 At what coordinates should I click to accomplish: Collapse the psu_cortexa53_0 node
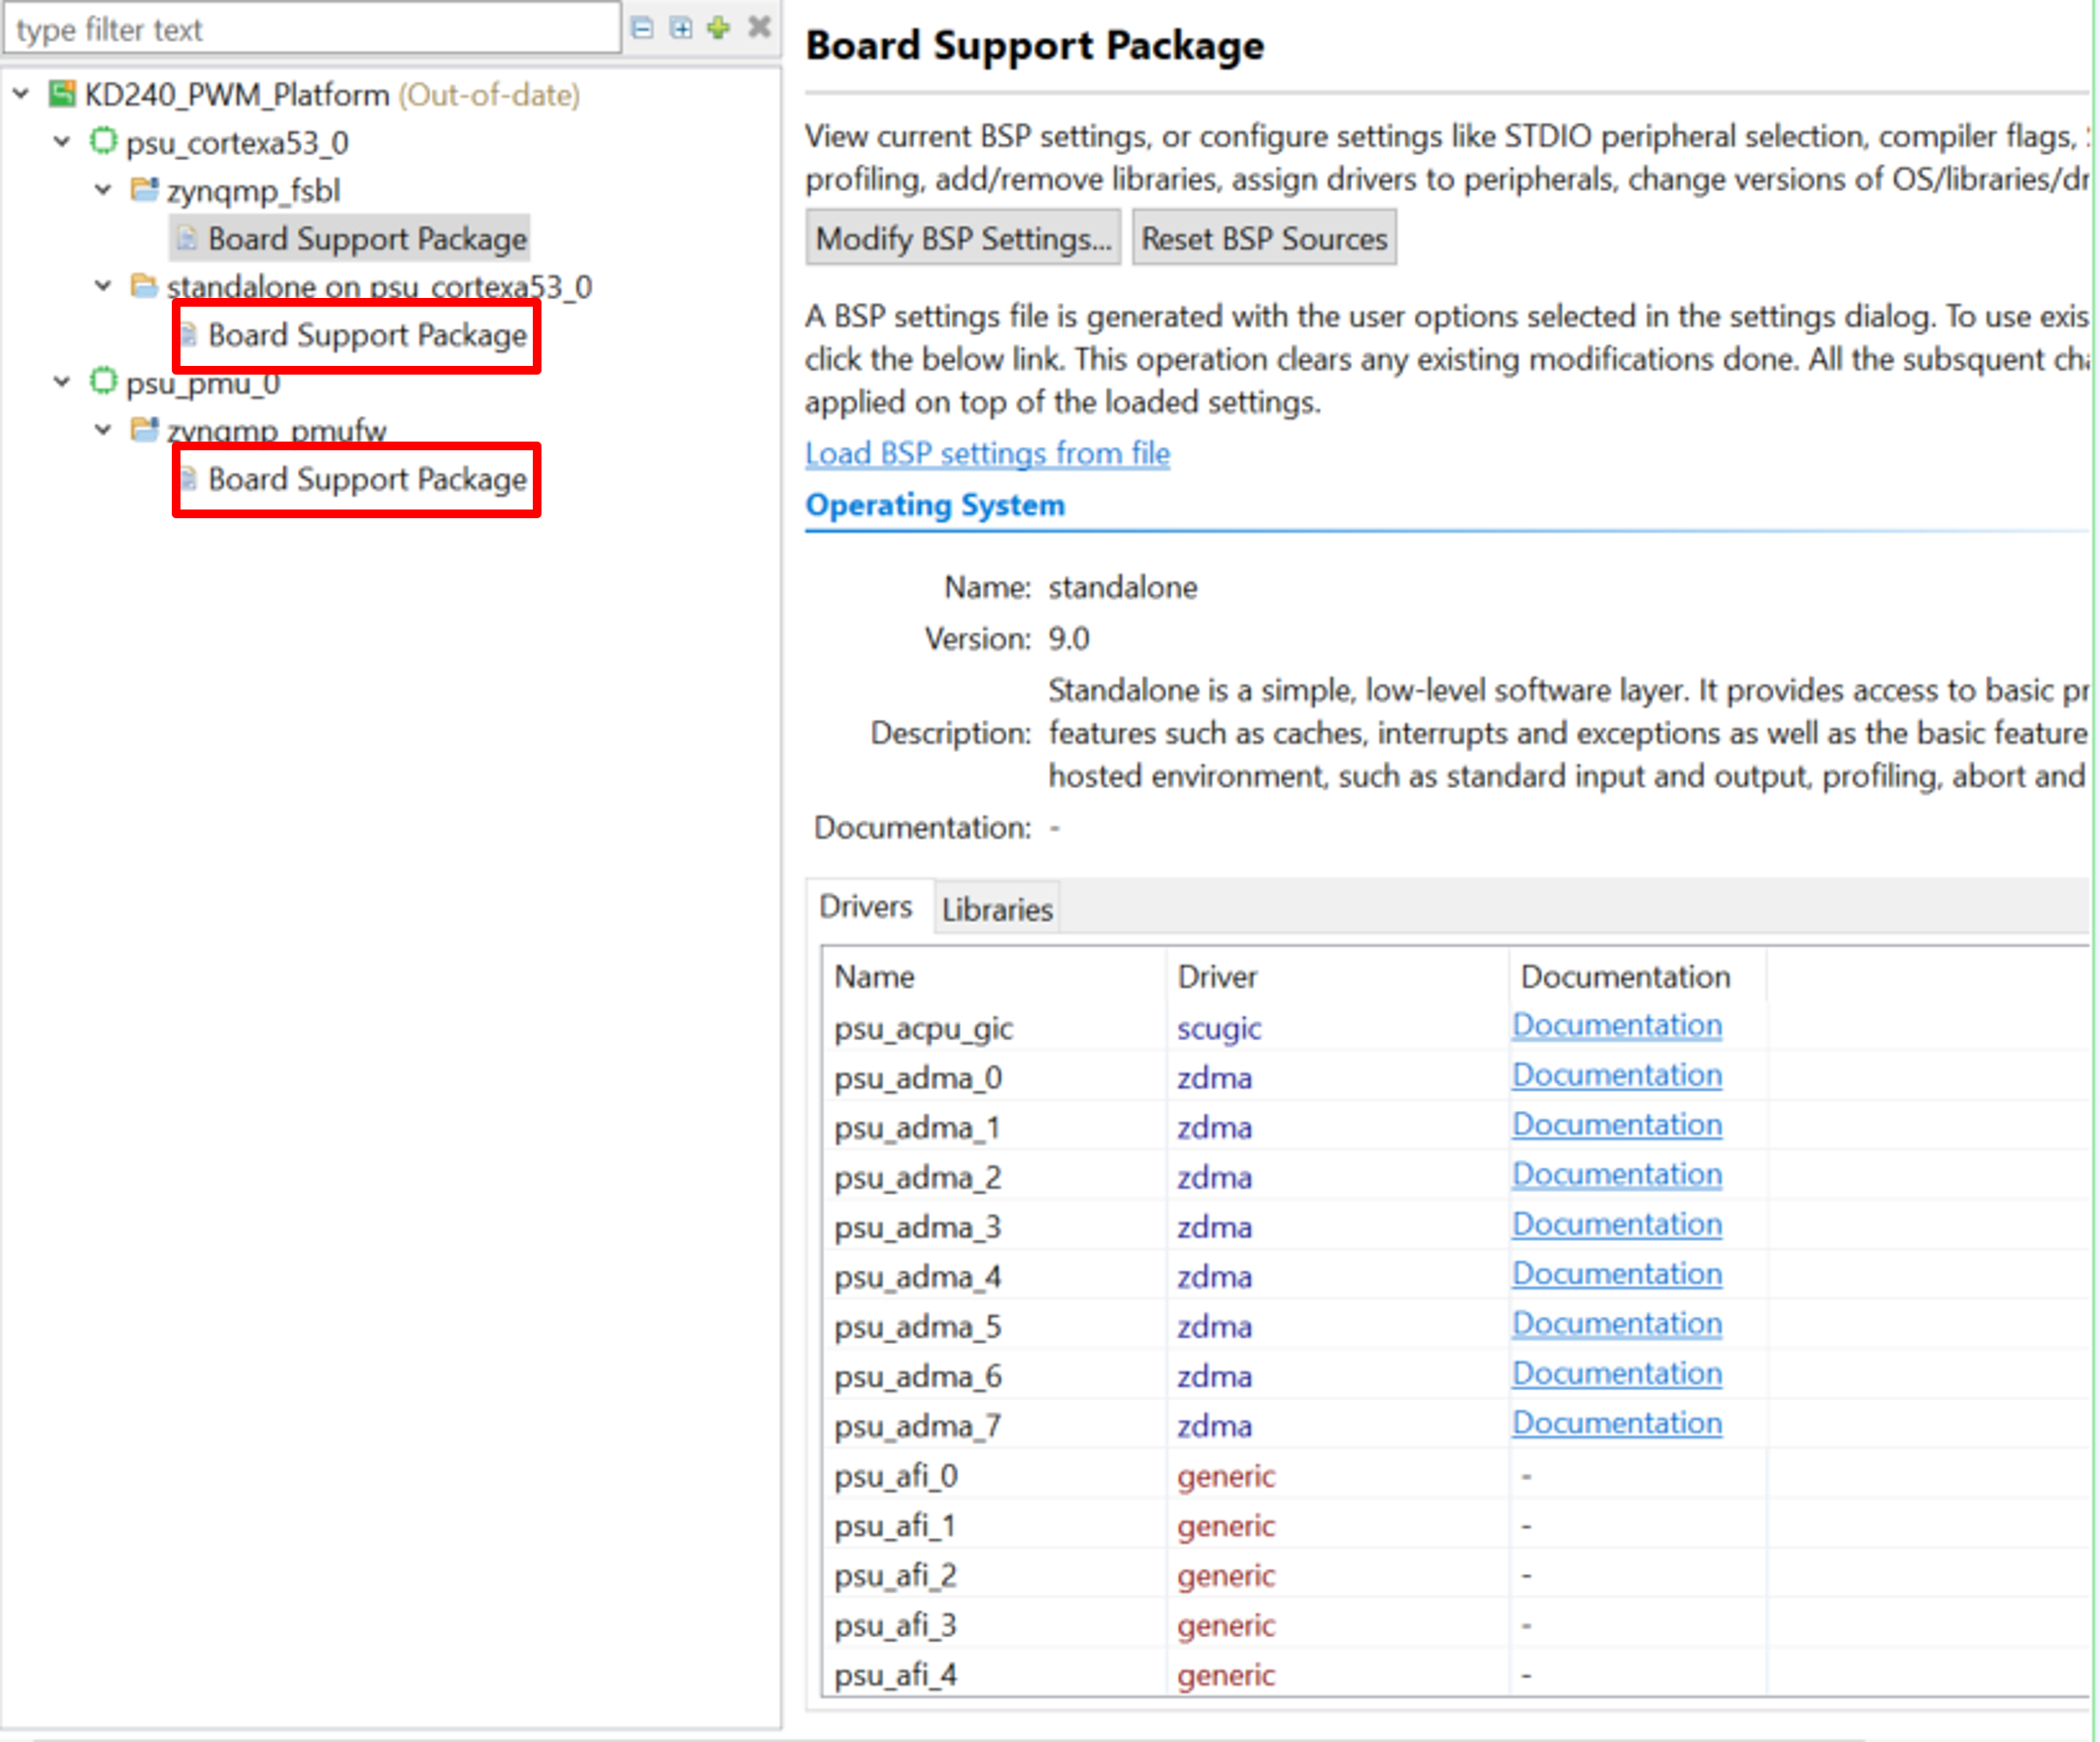pos(62,142)
